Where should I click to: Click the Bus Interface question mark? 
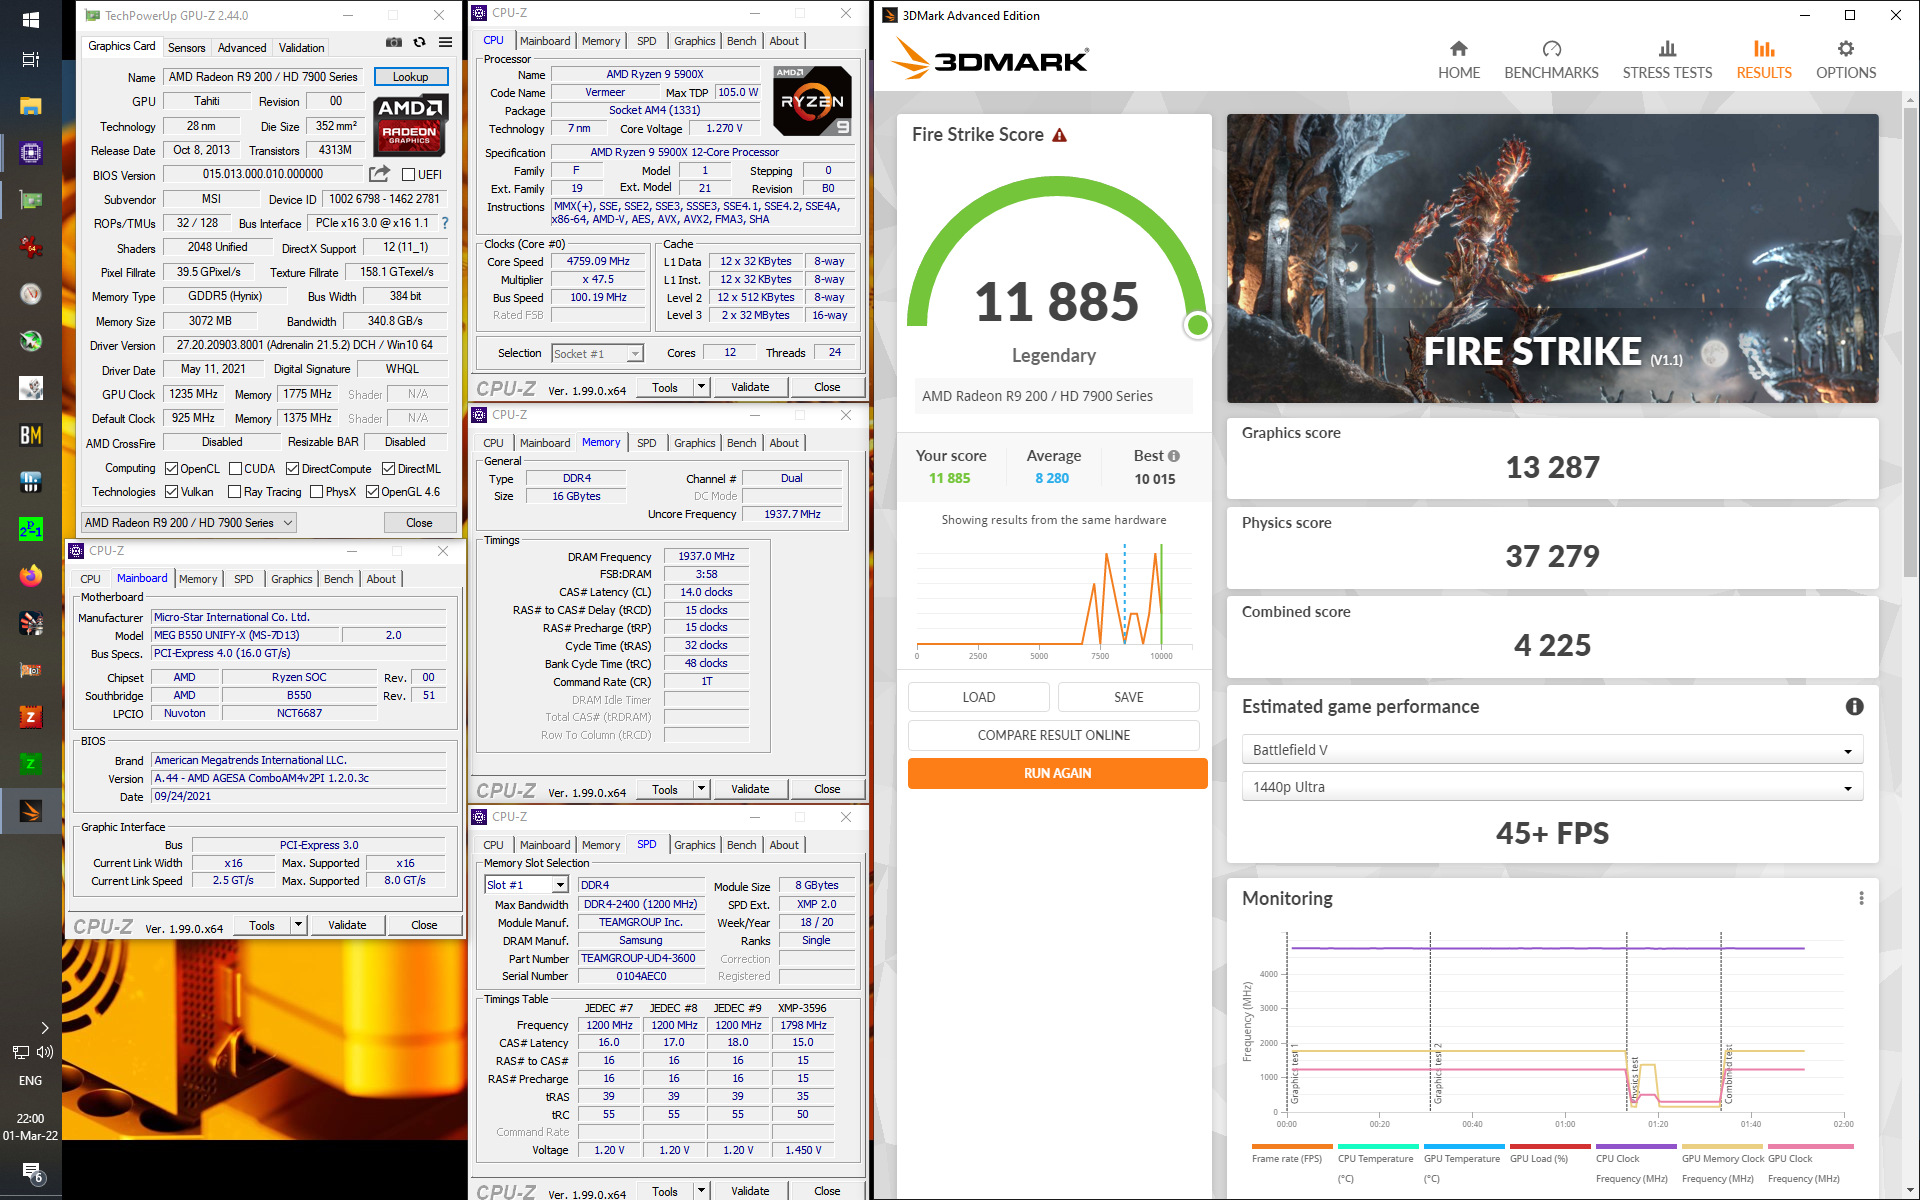coord(445,223)
